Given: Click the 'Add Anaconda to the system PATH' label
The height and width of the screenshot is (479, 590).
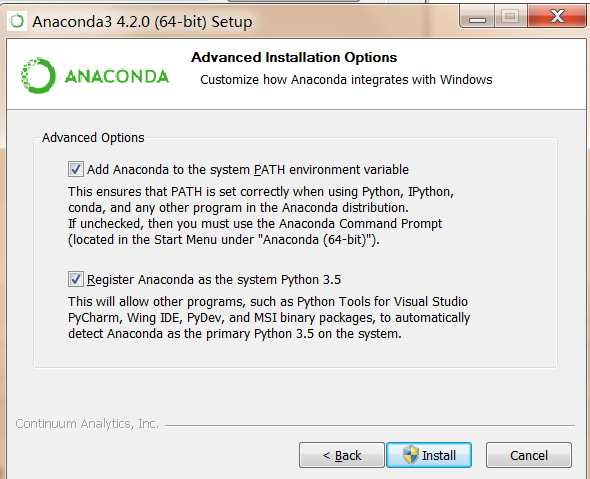Looking at the screenshot, I should click(248, 170).
